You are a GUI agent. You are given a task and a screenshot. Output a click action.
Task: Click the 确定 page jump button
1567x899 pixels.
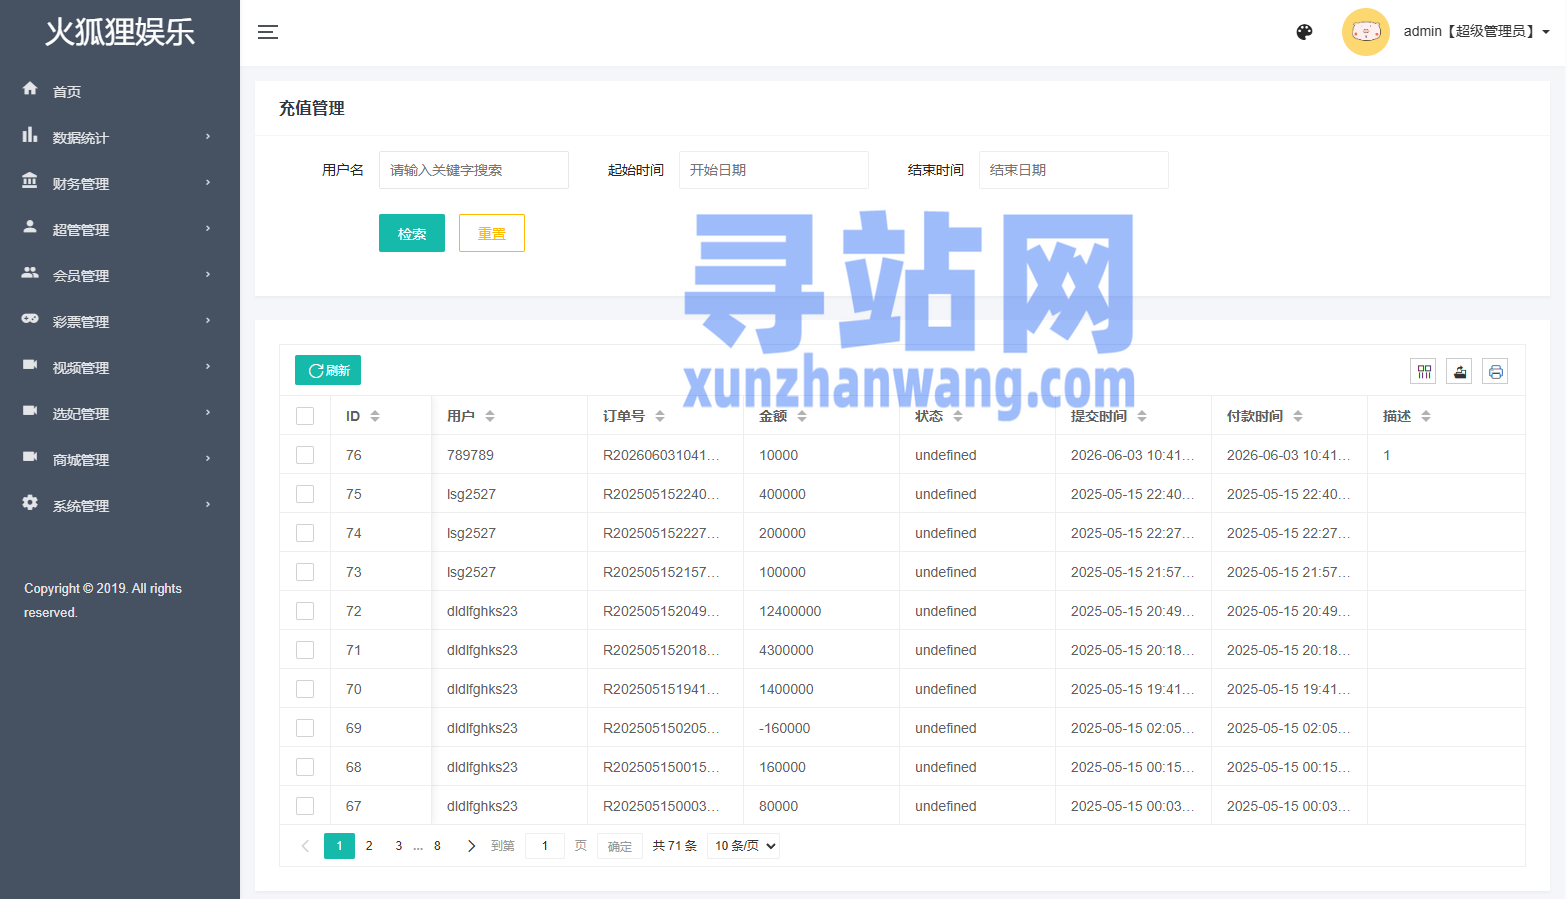tap(620, 846)
